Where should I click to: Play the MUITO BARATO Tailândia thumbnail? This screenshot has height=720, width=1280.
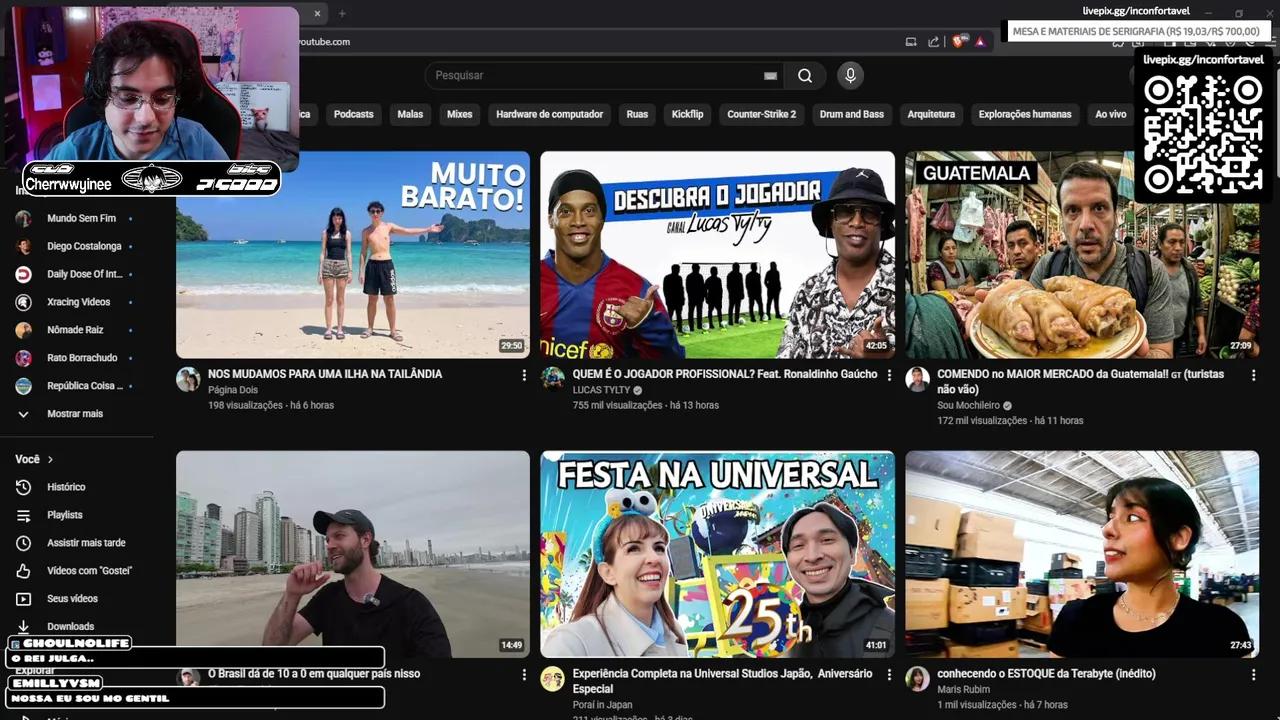click(x=353, y=254)
